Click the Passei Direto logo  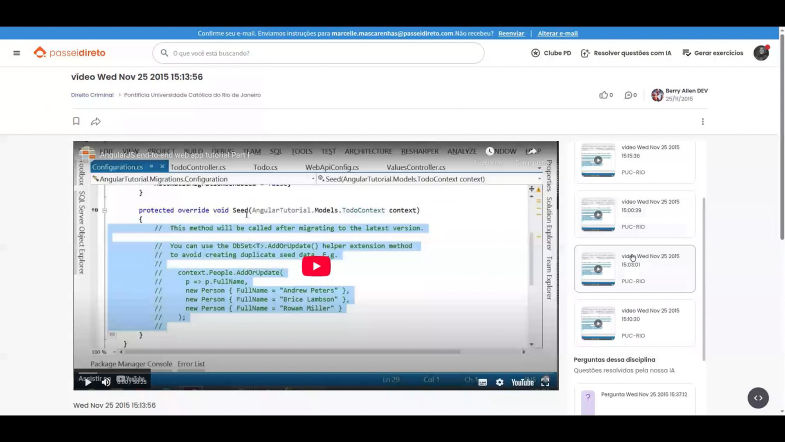tap(69, 53)
